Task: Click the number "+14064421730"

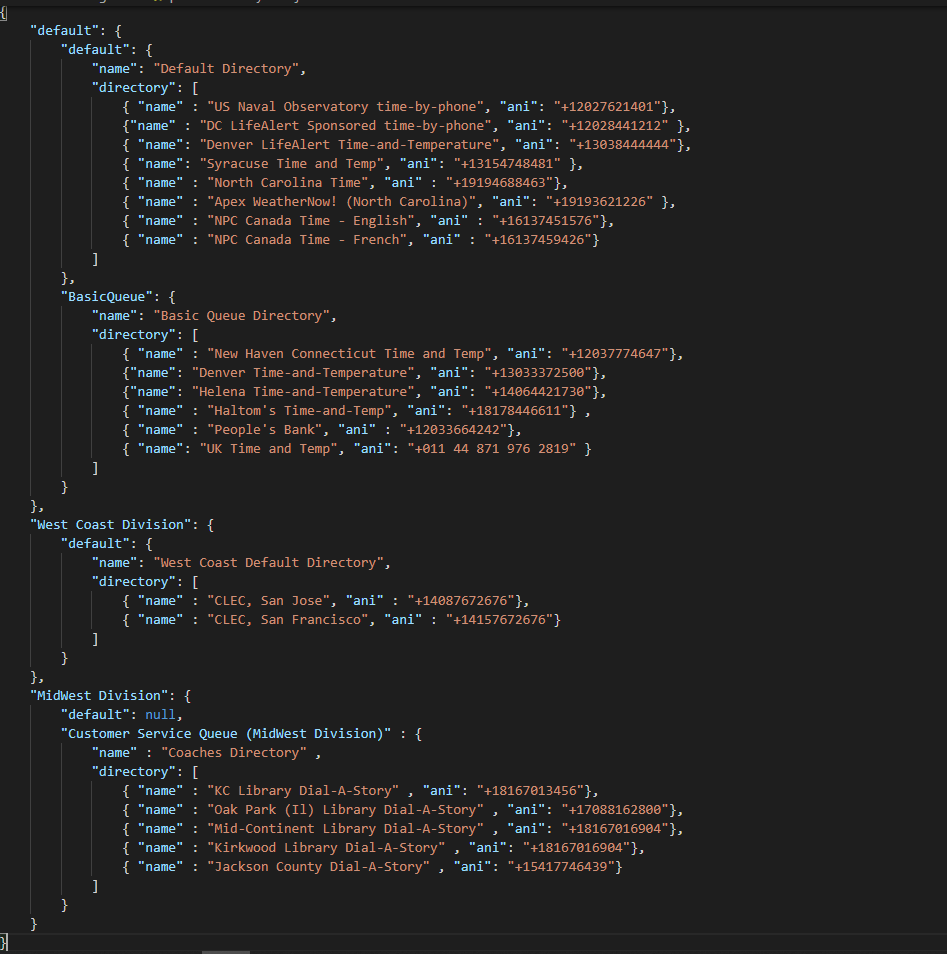Action: [x=537, y=392]
